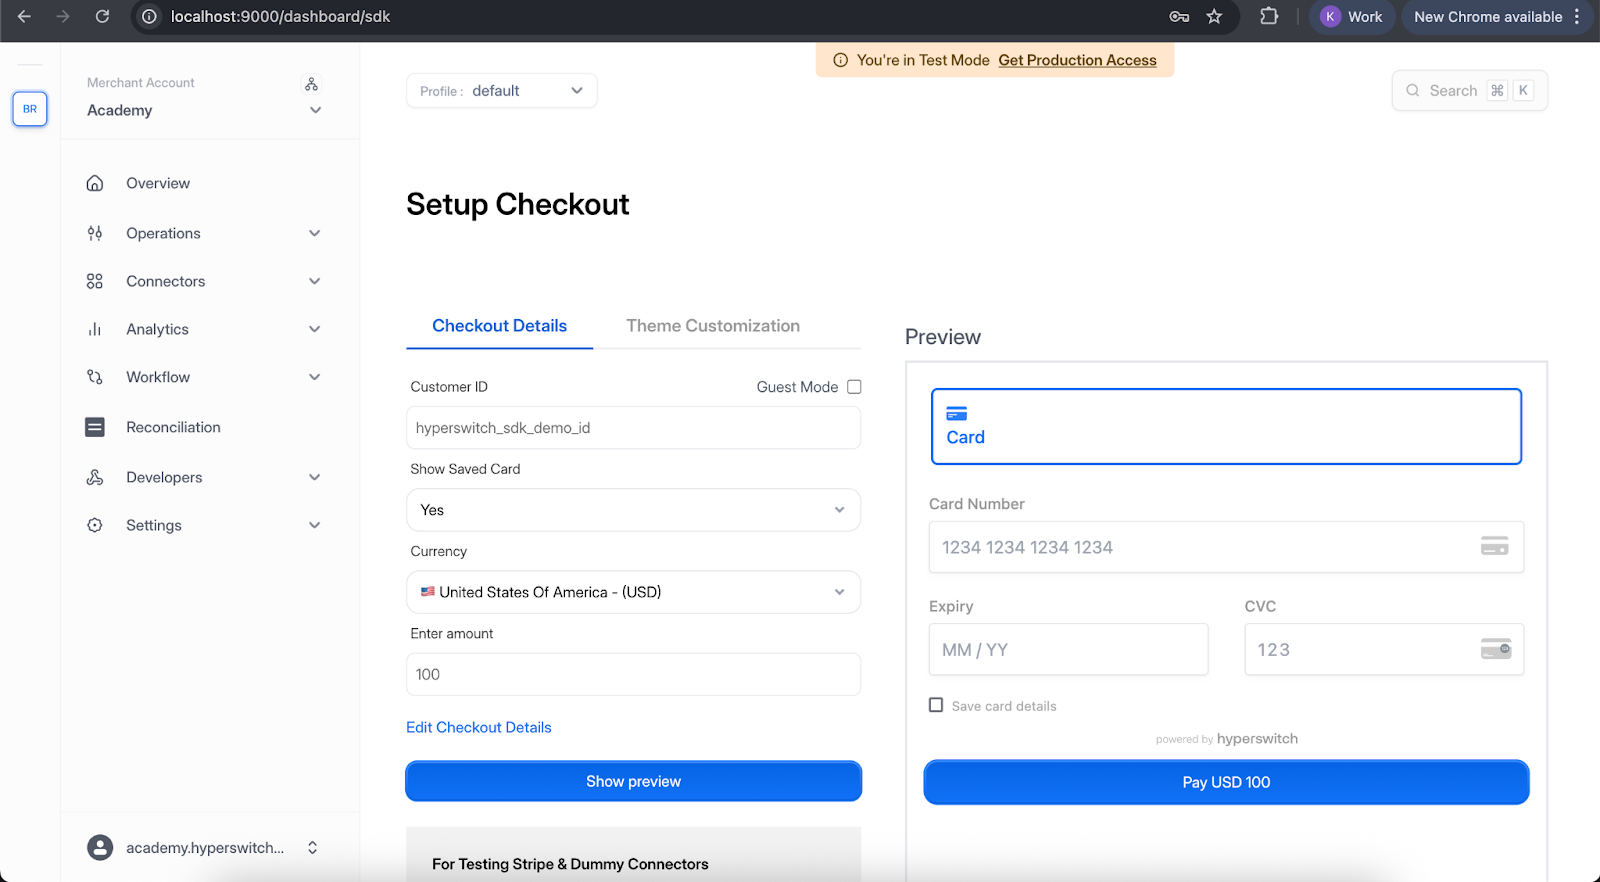1600x882 pixels.
Task: Switch to the Theme Customization tab
Action: pyautogui.click(x=713, y=326)
